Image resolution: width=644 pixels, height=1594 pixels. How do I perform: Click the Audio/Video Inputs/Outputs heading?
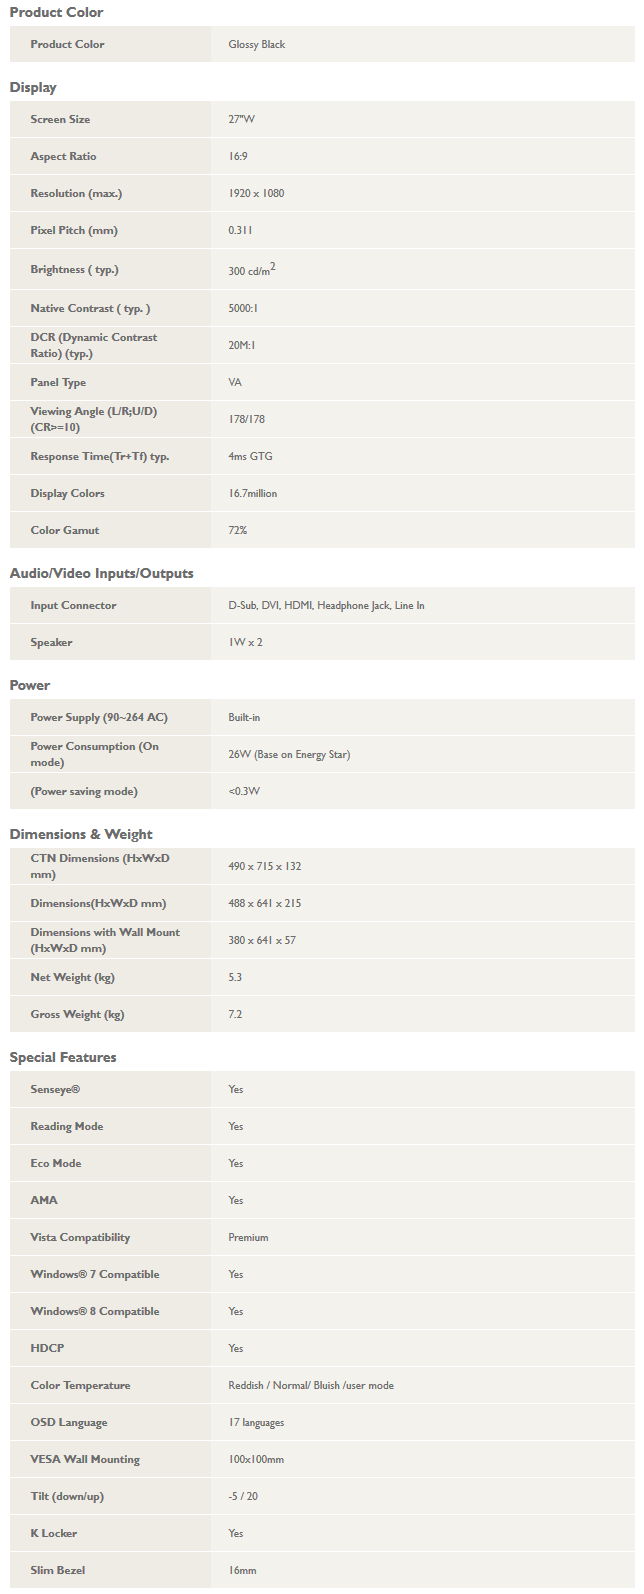click(x=102, y=573)
